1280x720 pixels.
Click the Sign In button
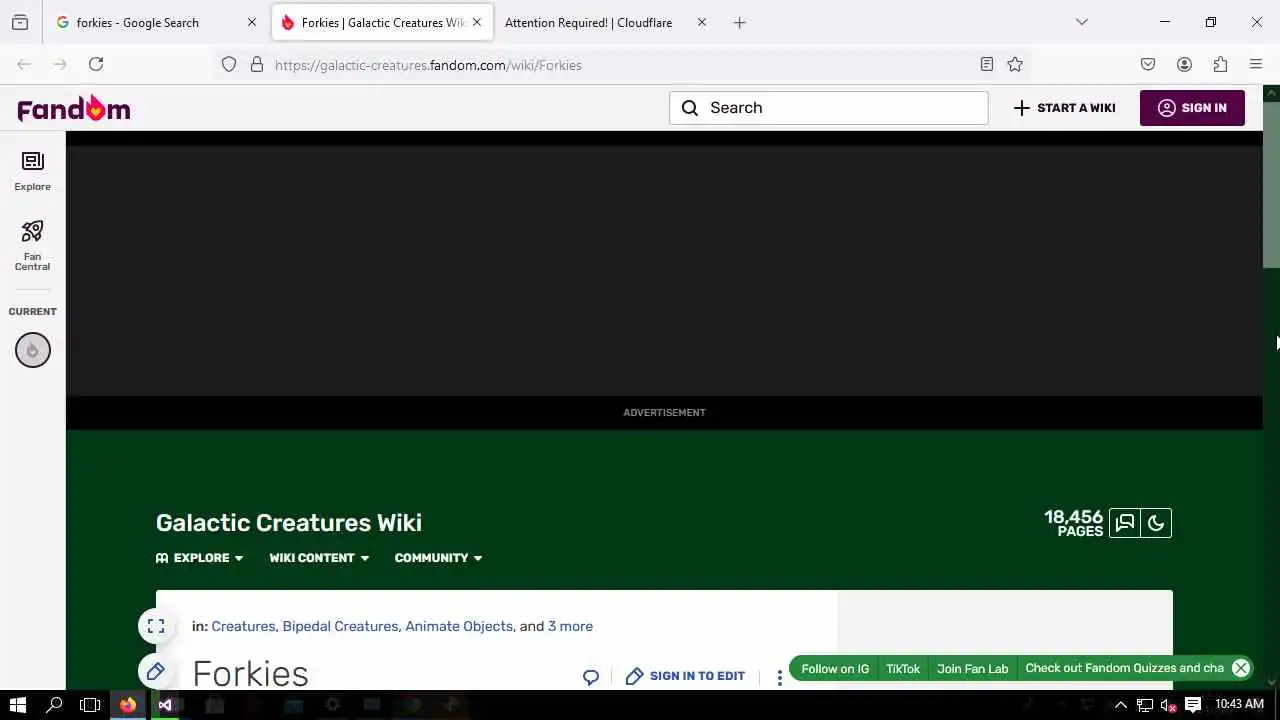1192,108
